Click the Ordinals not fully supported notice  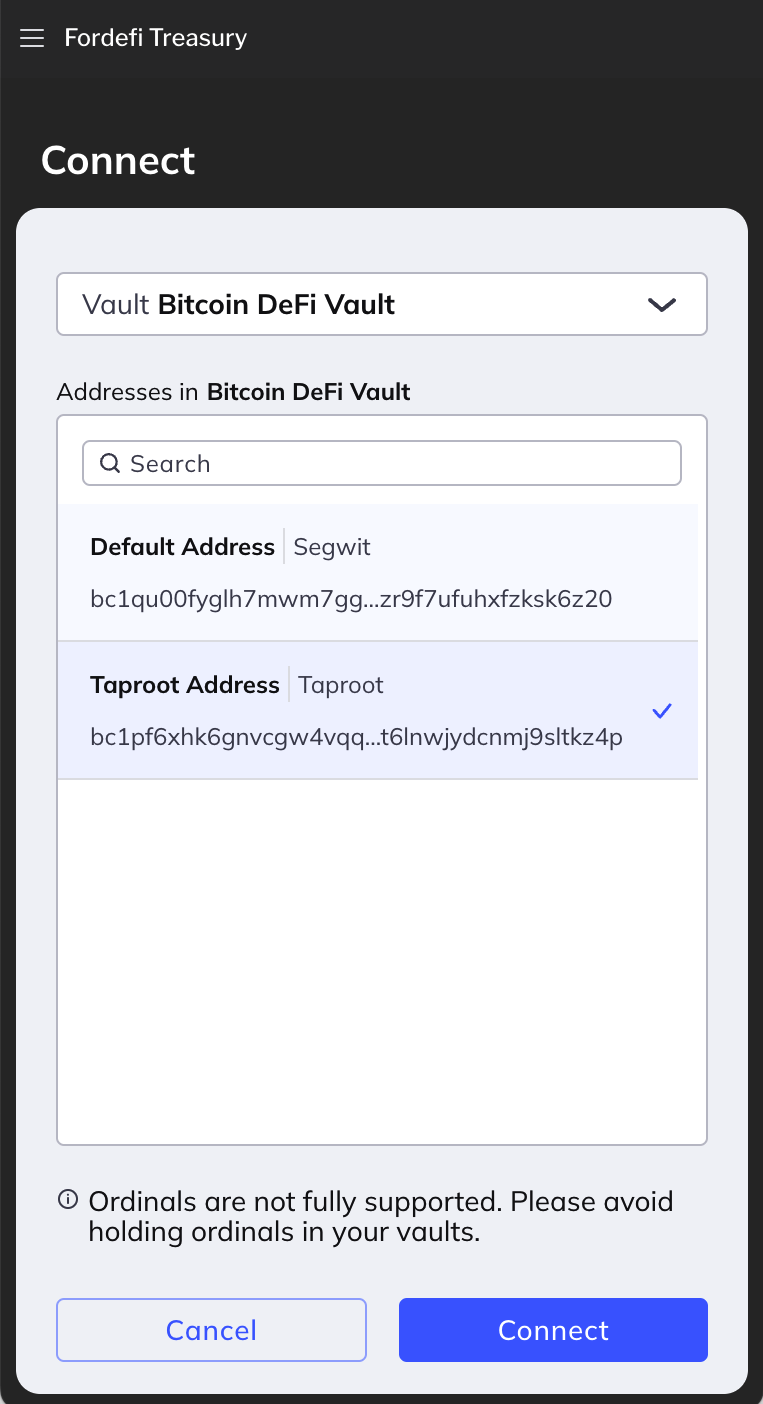coord(380,1216)
